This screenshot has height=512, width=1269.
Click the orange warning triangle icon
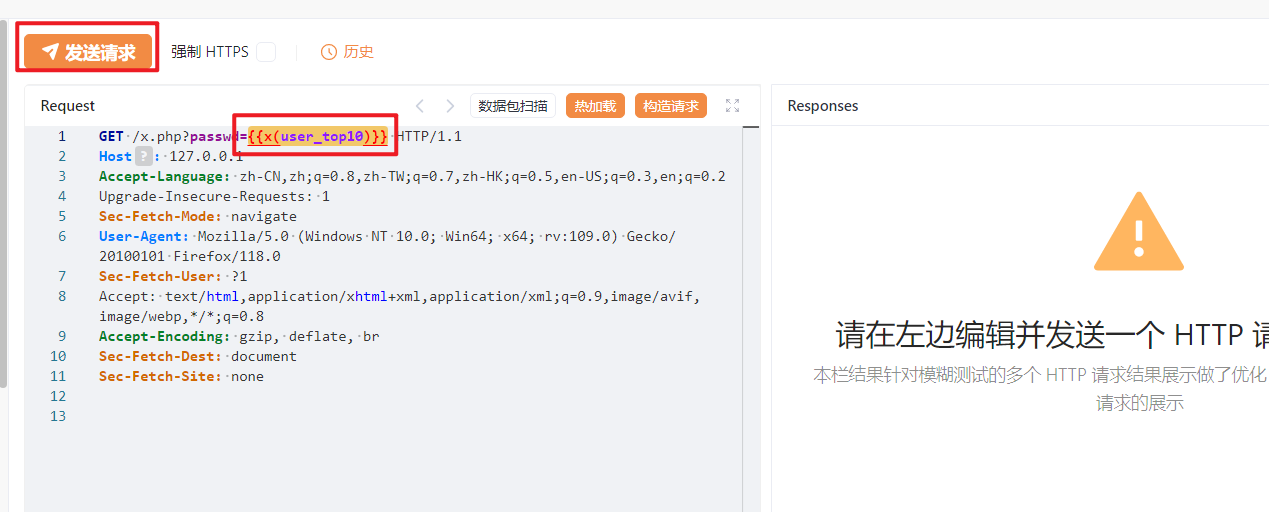click(x=1138, y=232)
